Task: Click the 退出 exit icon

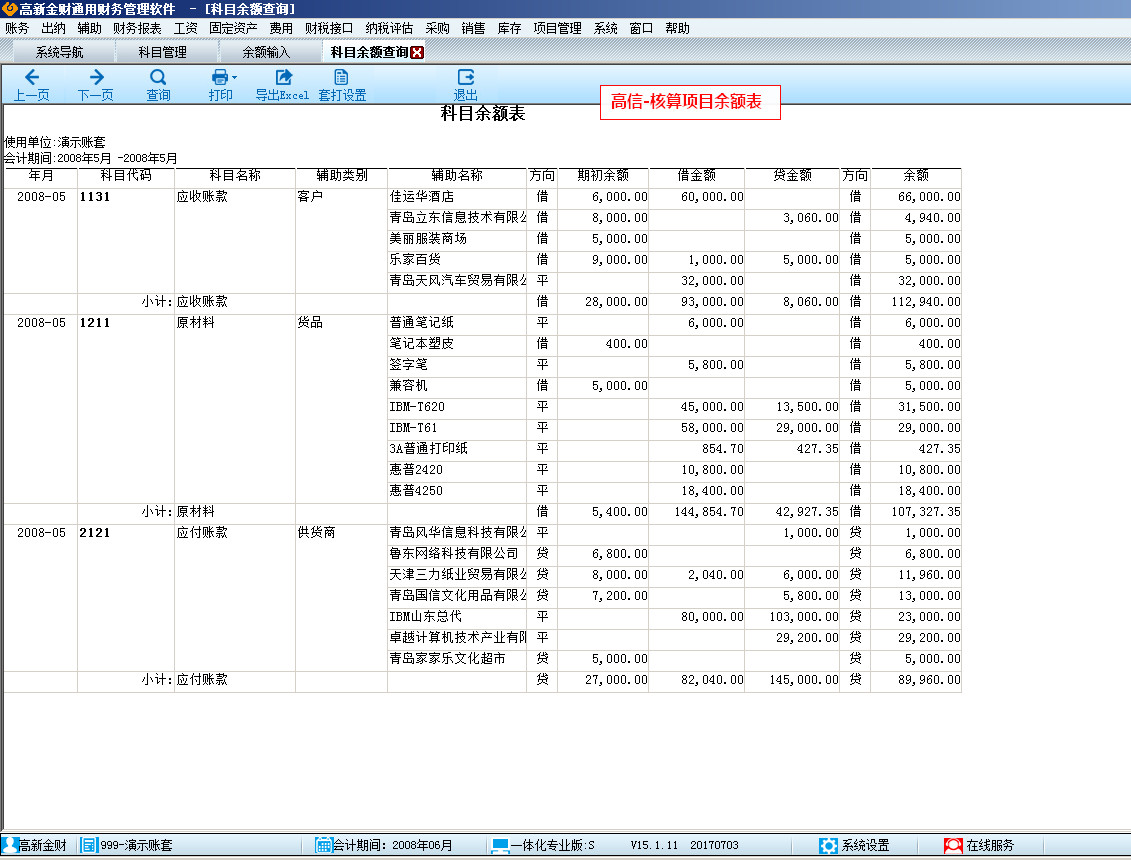Action: coord(465,78)
